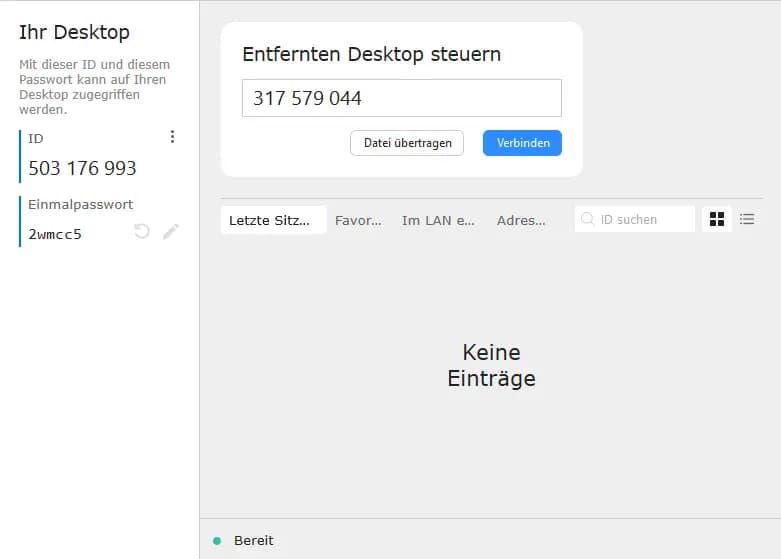Click the blue Verbinden button
Screen dimensions: 781x559
pos(522,143)
